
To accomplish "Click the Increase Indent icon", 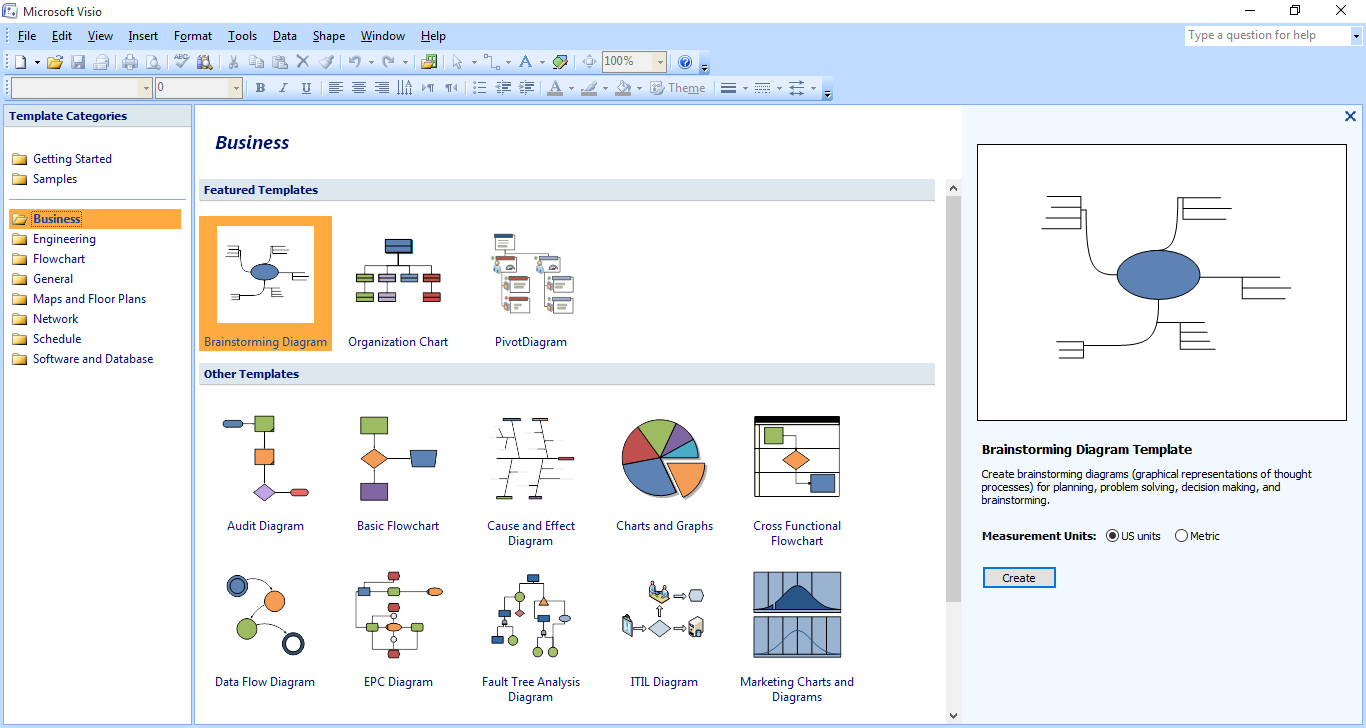I will point(526,88).
